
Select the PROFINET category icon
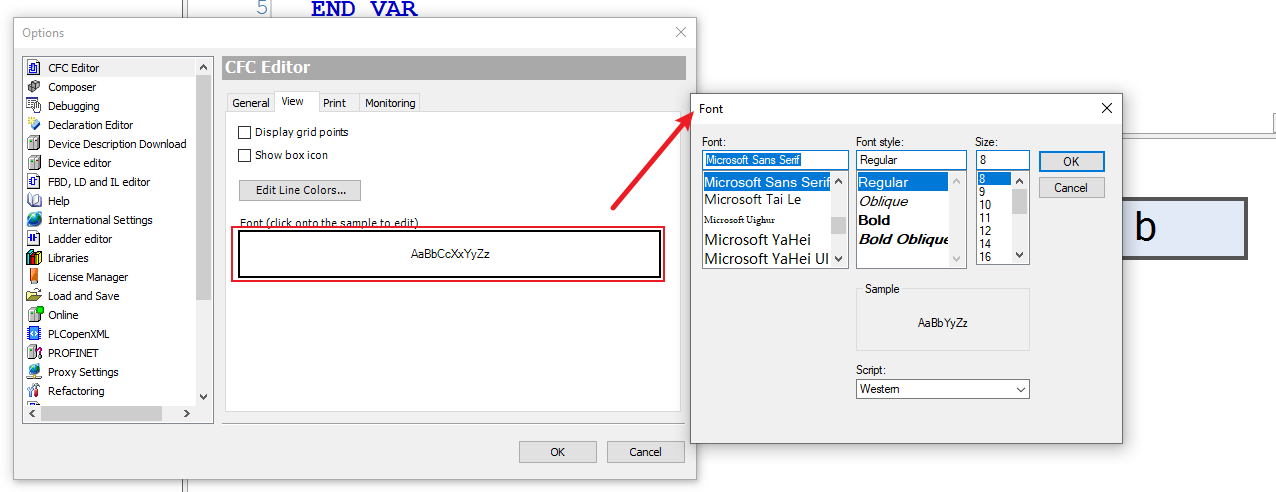point(34,353)
